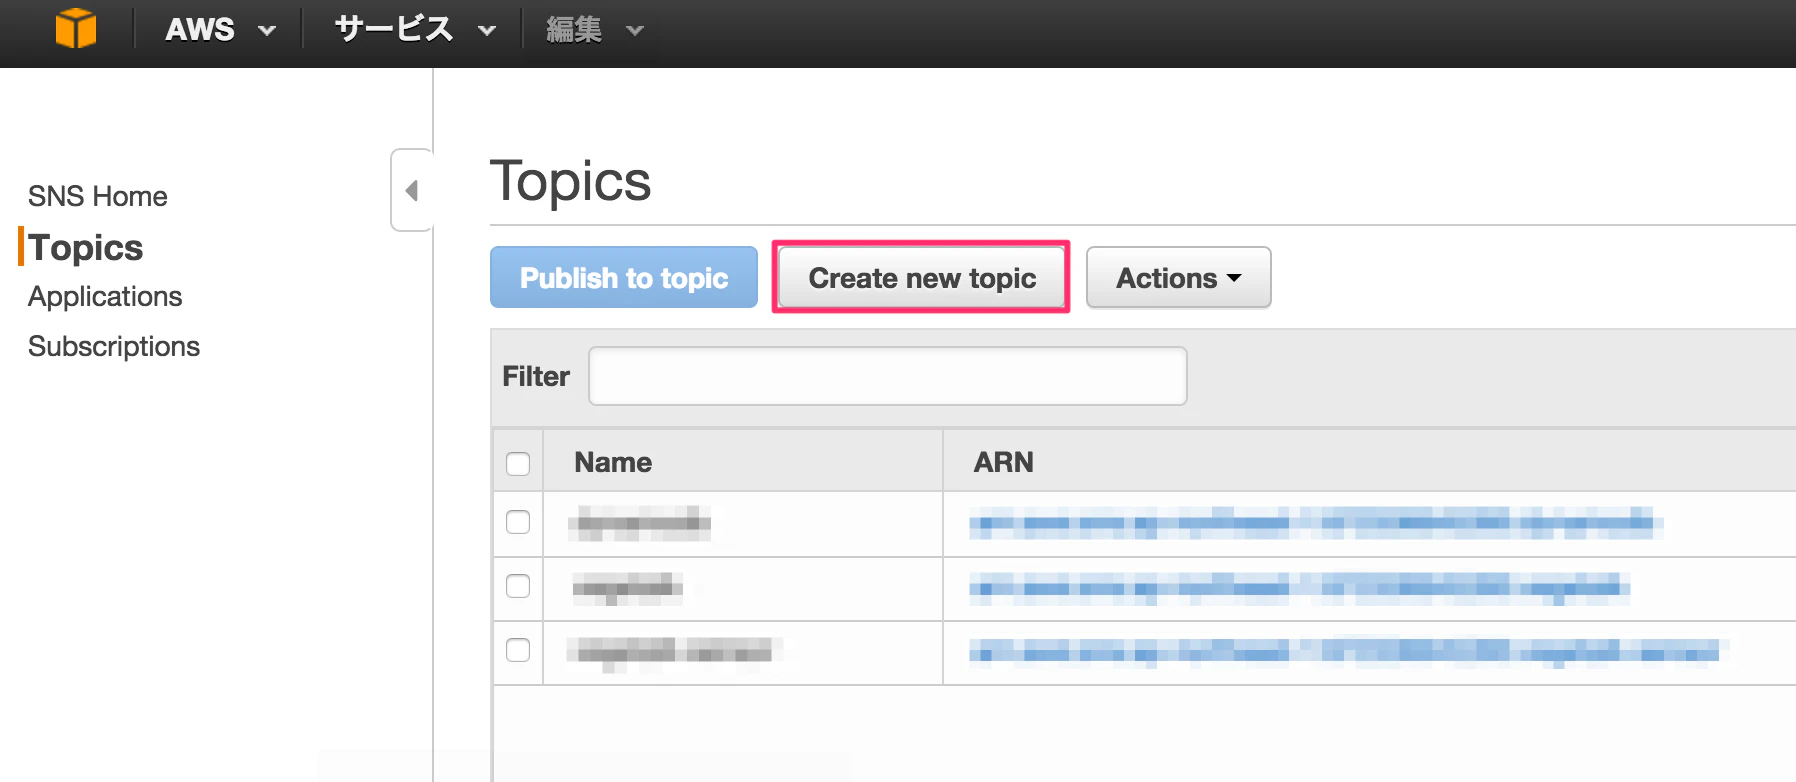1796x782 pixels.
Task: Click the orange AWS cube logo
Action: point(76,28)
